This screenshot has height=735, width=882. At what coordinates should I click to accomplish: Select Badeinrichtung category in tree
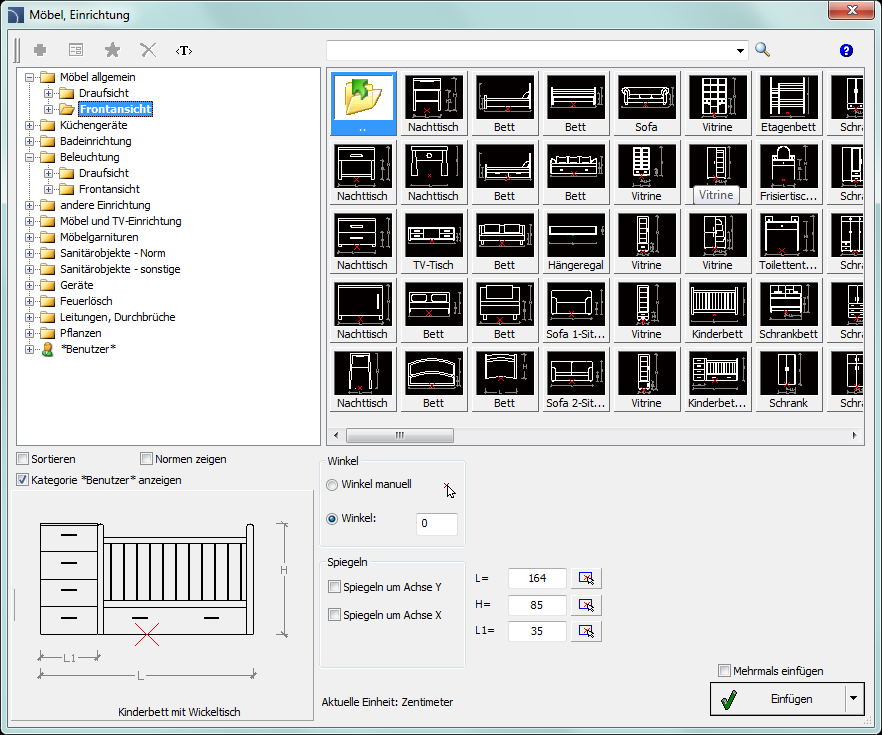(x=95, y=141)
